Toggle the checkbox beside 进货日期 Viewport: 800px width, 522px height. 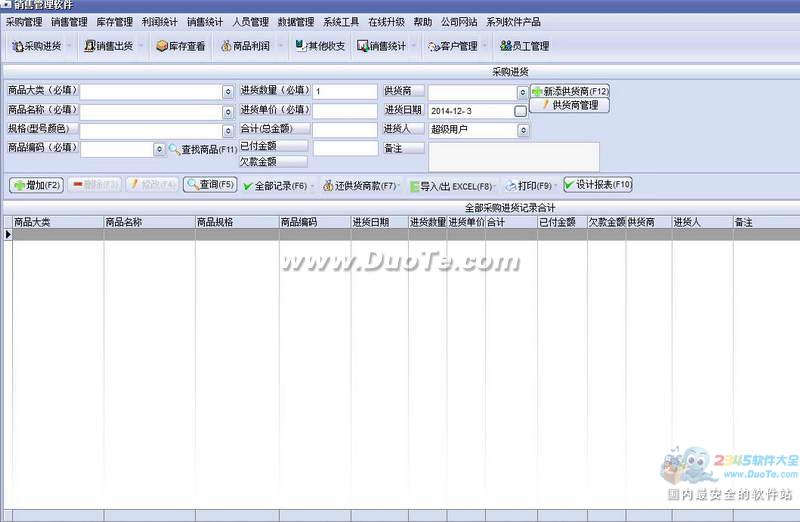pyautogui.click(x=520, y=111)
